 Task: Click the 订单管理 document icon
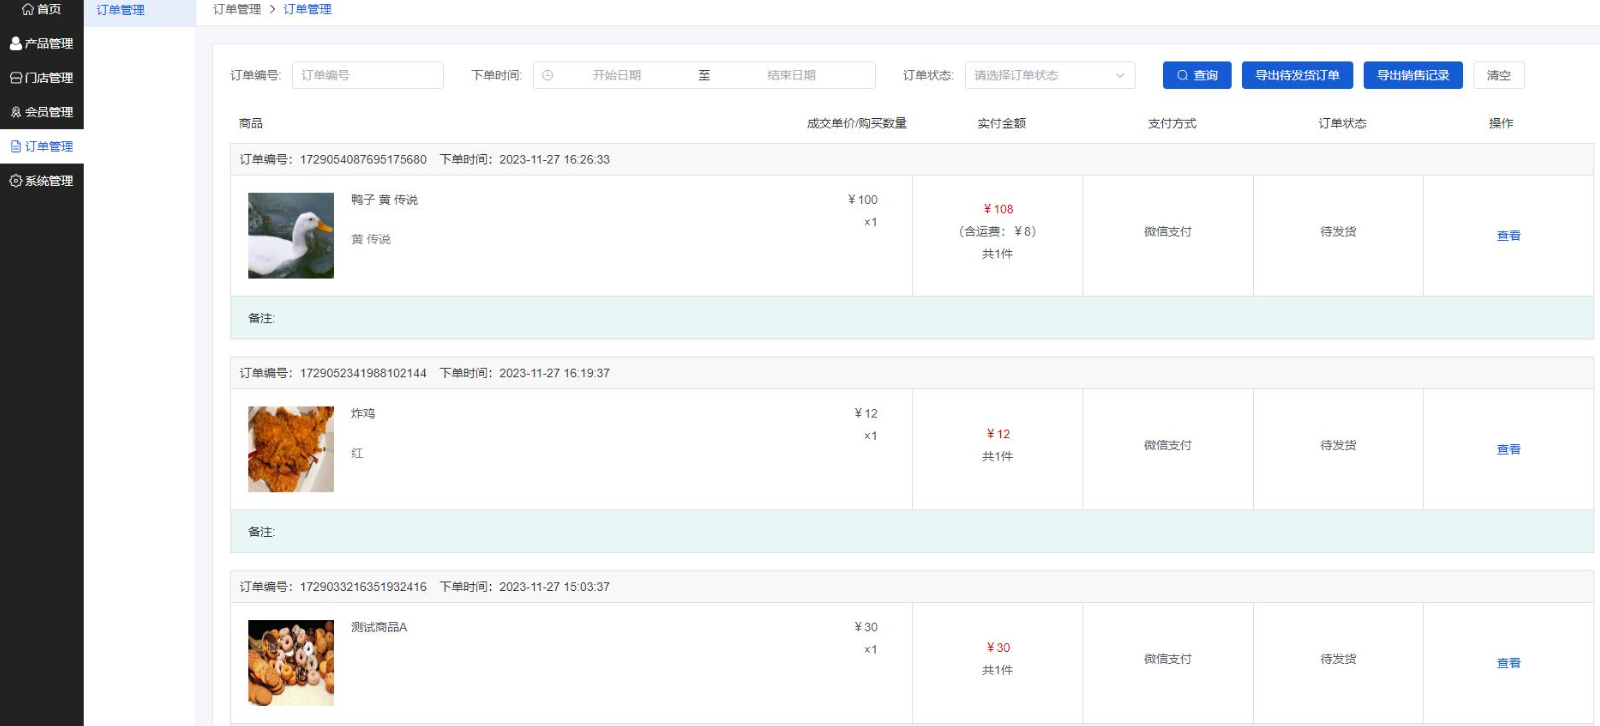[16, 146]
